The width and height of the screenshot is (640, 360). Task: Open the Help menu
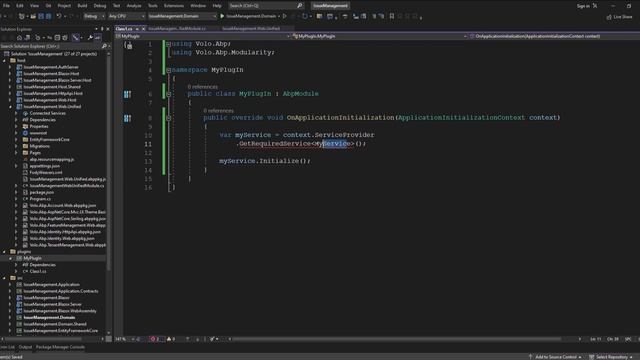217,6
